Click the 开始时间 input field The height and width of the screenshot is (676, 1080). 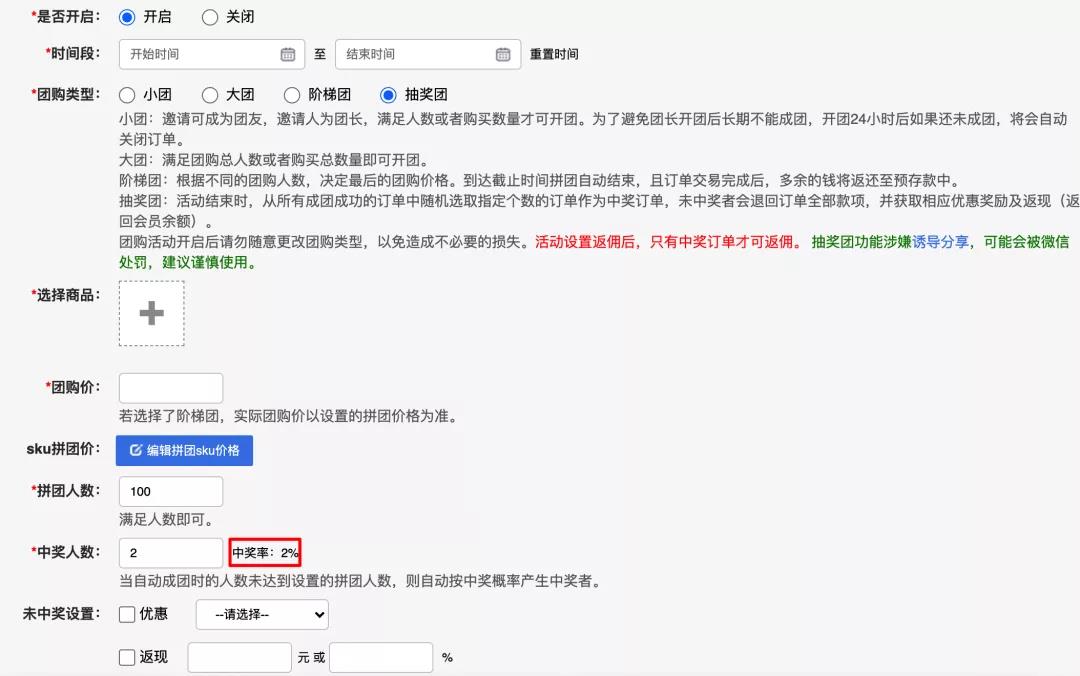pyautogui.click(x=211, y=54)
